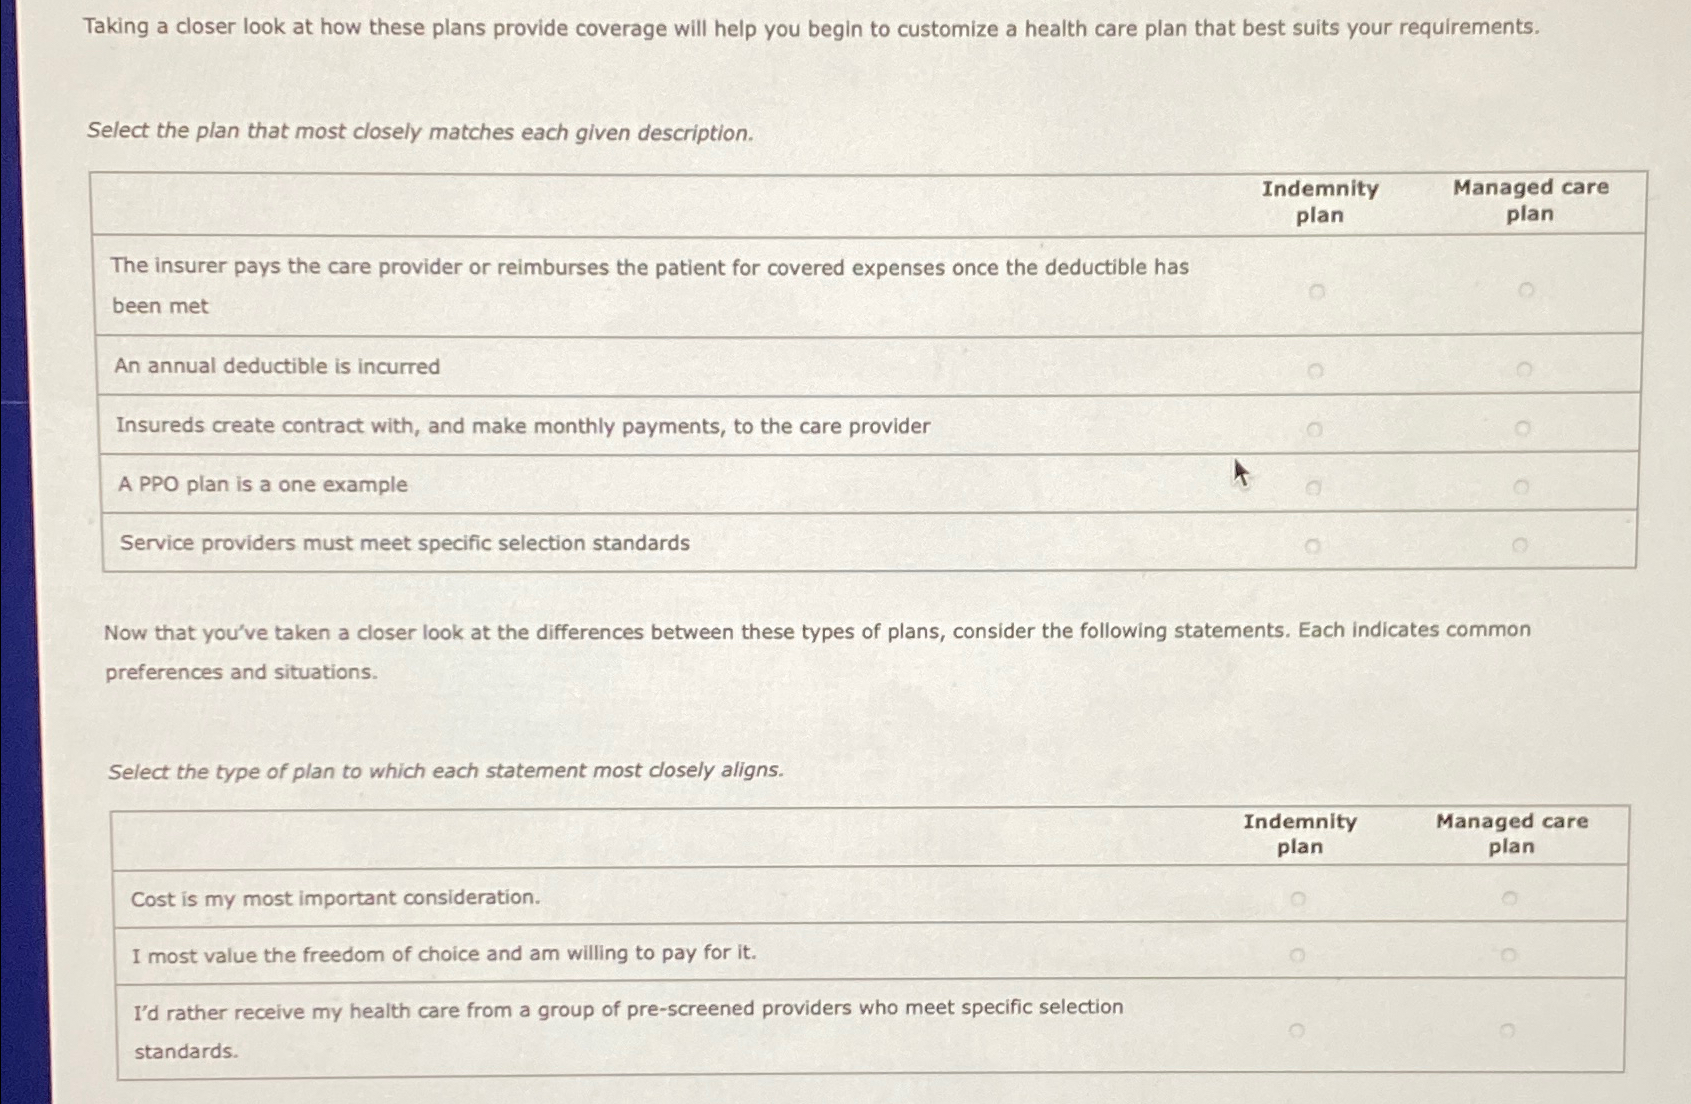The image size is (1691, 1104).
Task: Select Indemnity plan for the deductible reimbursement description
Action: [1317, 291]
